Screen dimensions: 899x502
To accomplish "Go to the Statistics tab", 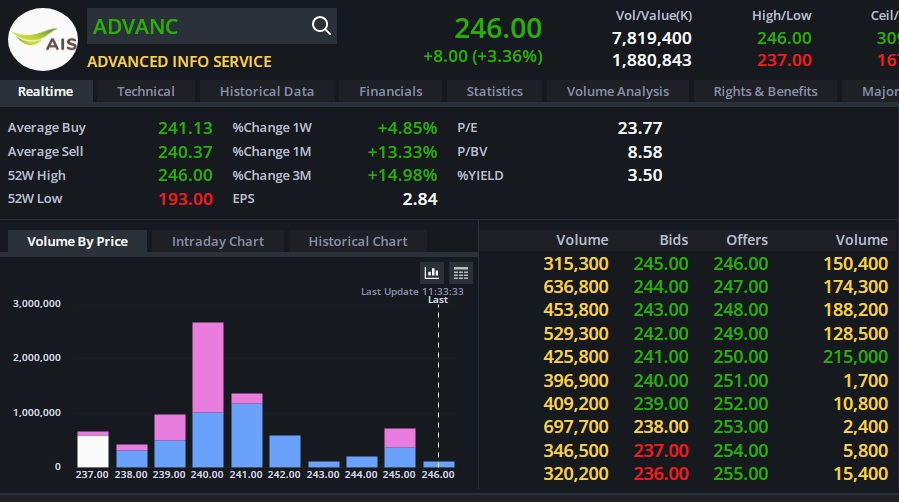I will pyautogui.click(x=494, y=91).
